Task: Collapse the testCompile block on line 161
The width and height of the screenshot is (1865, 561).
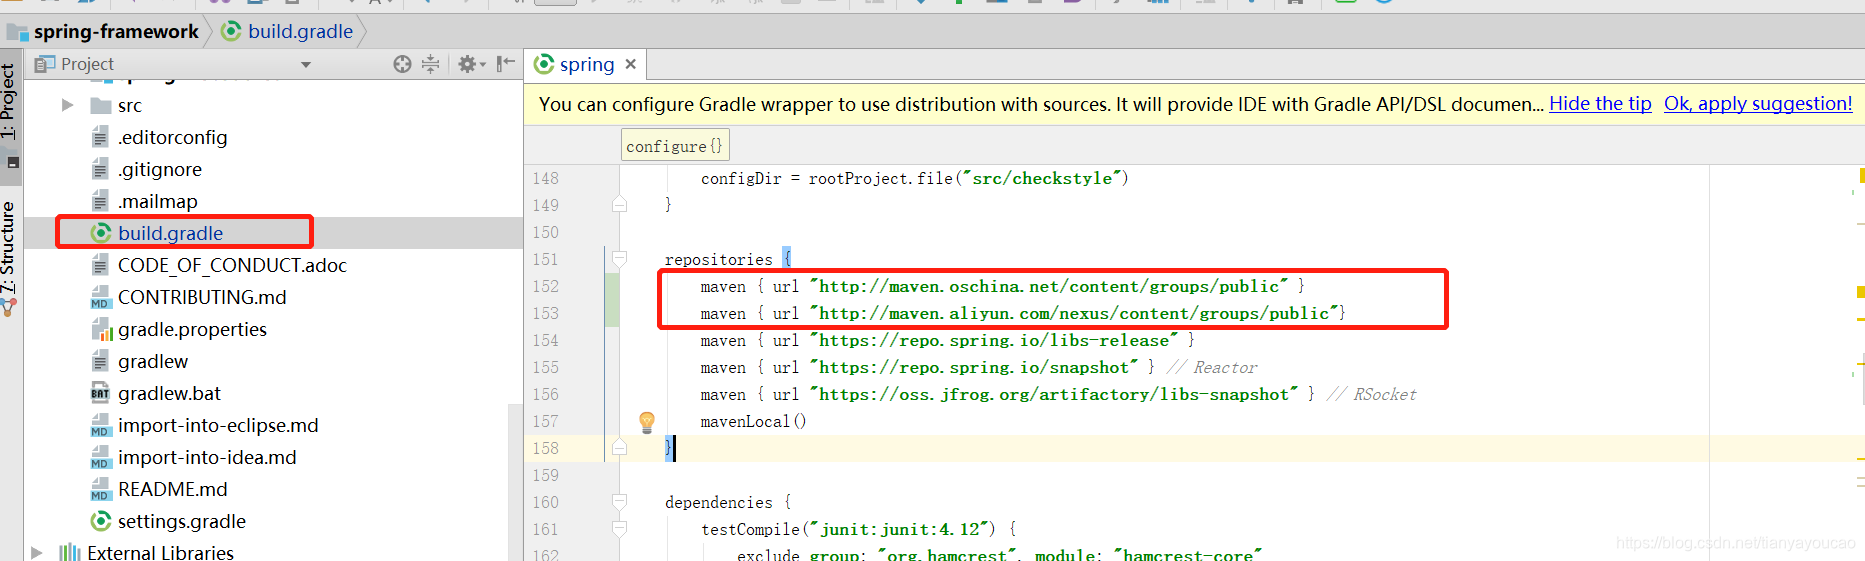Action: [x=619, y=529]
